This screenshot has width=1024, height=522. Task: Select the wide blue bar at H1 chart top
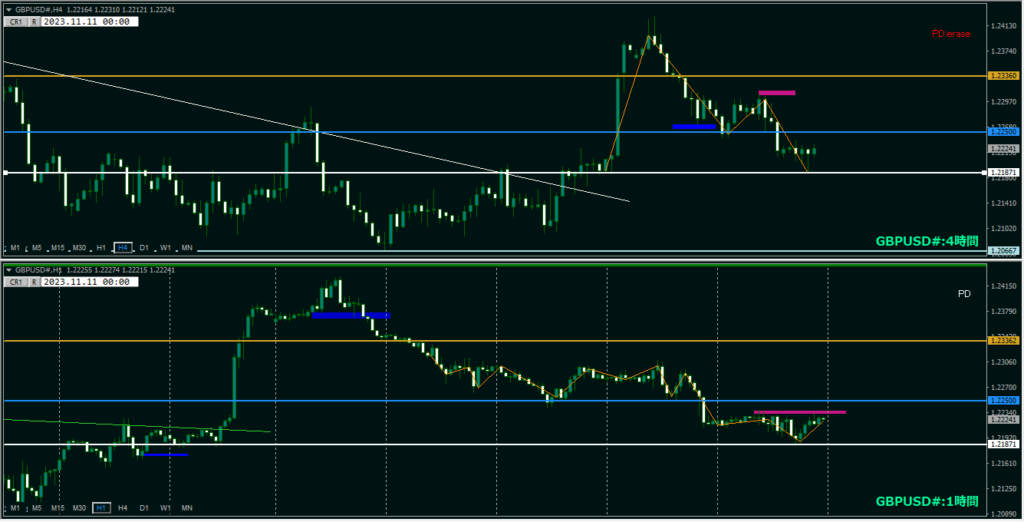tap(351, 316)
